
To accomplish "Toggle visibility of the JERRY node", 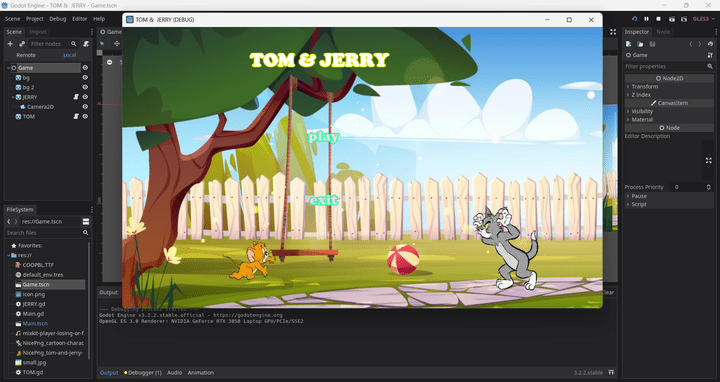I will pyautogui.click(x=85, y=97).
